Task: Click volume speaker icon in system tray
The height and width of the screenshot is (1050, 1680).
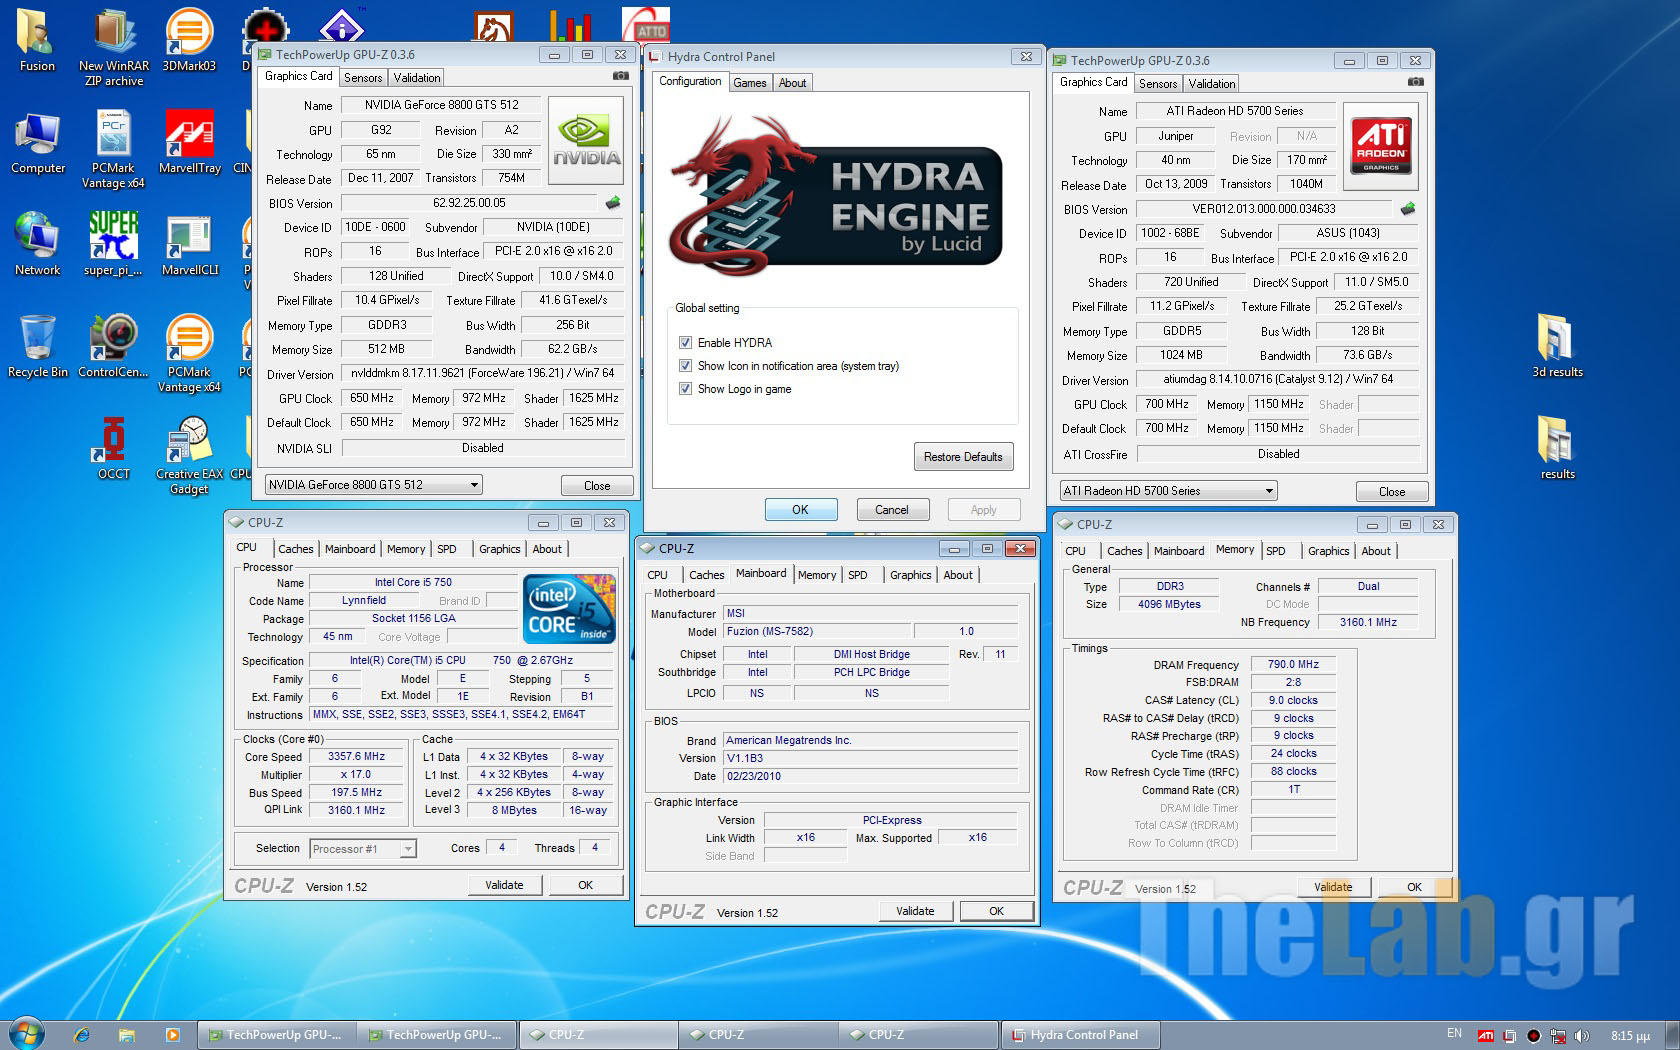Action: coord(1581,1036)
